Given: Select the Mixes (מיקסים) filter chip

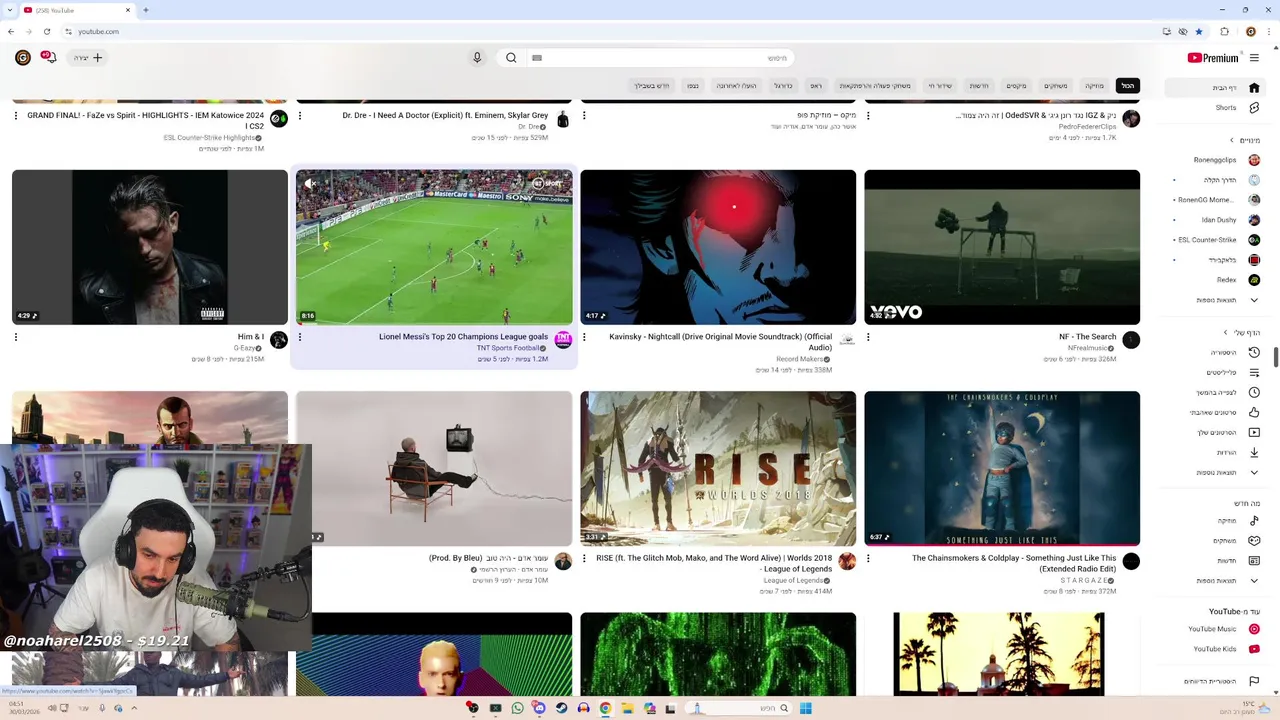Looking at the screenshot, I should pyautogui.click(x=1016, y=86).
